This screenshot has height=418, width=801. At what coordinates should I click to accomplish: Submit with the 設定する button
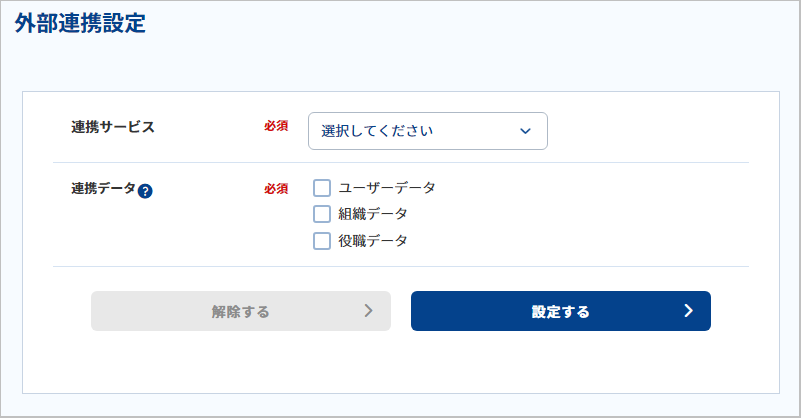click(x=561, y=311)
